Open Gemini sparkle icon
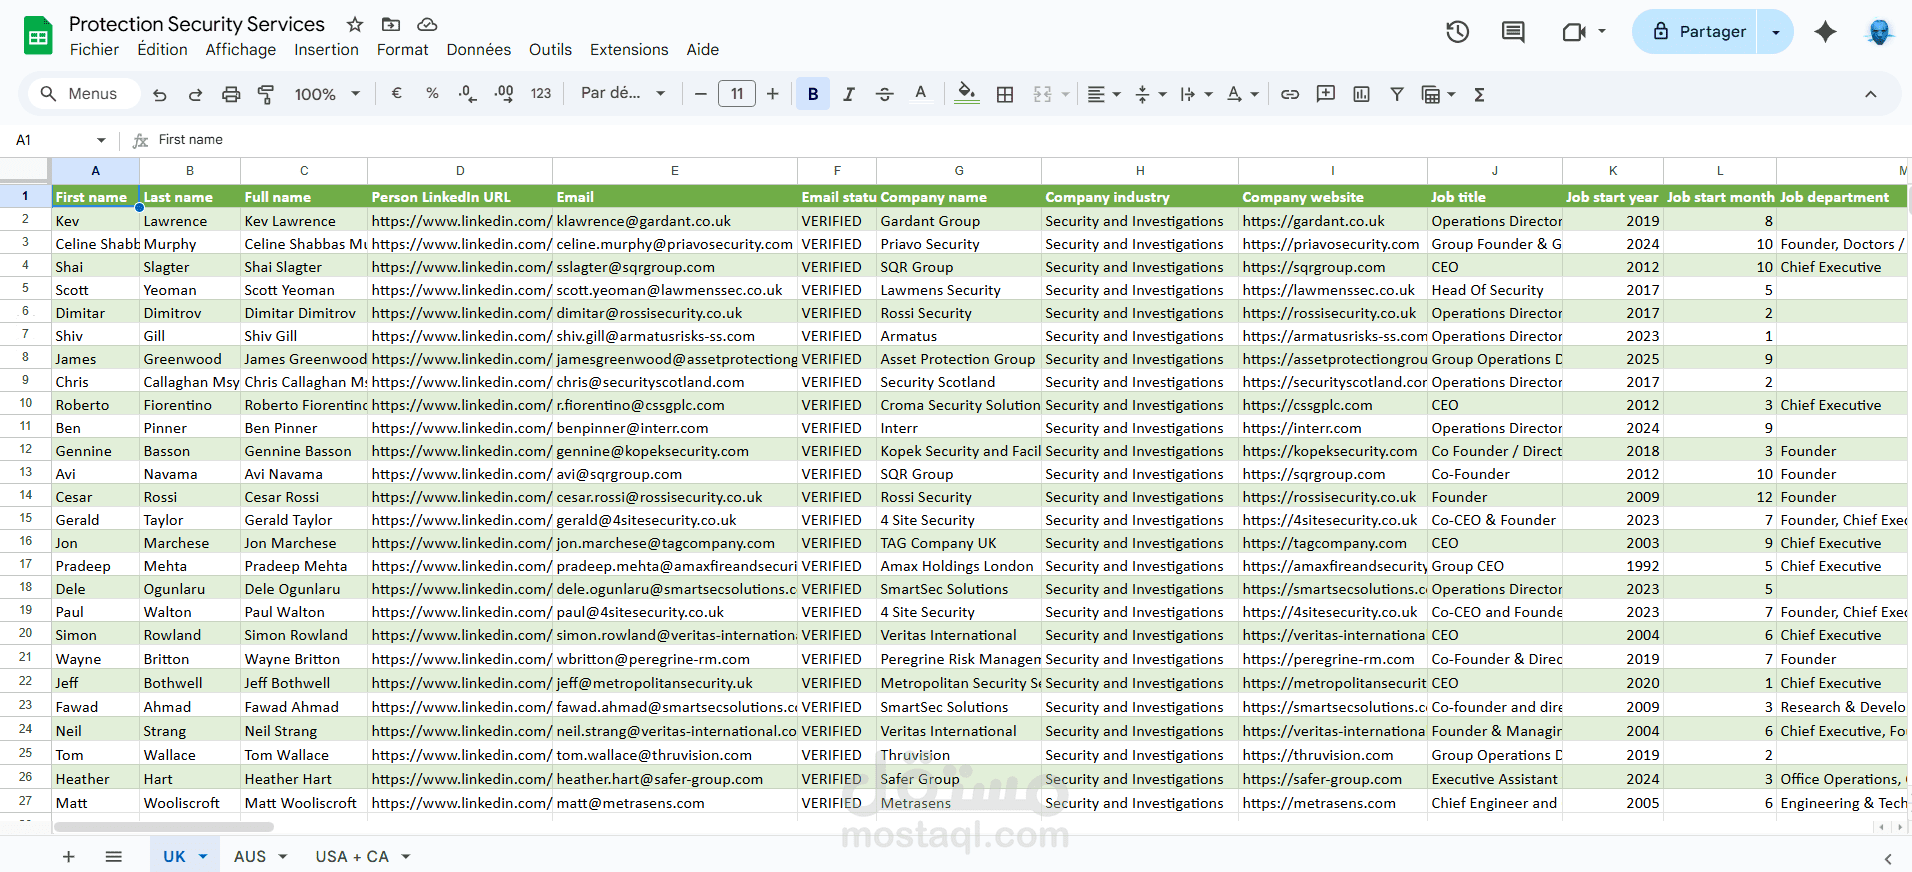The image size is (1912, 872). point(1825,32)
